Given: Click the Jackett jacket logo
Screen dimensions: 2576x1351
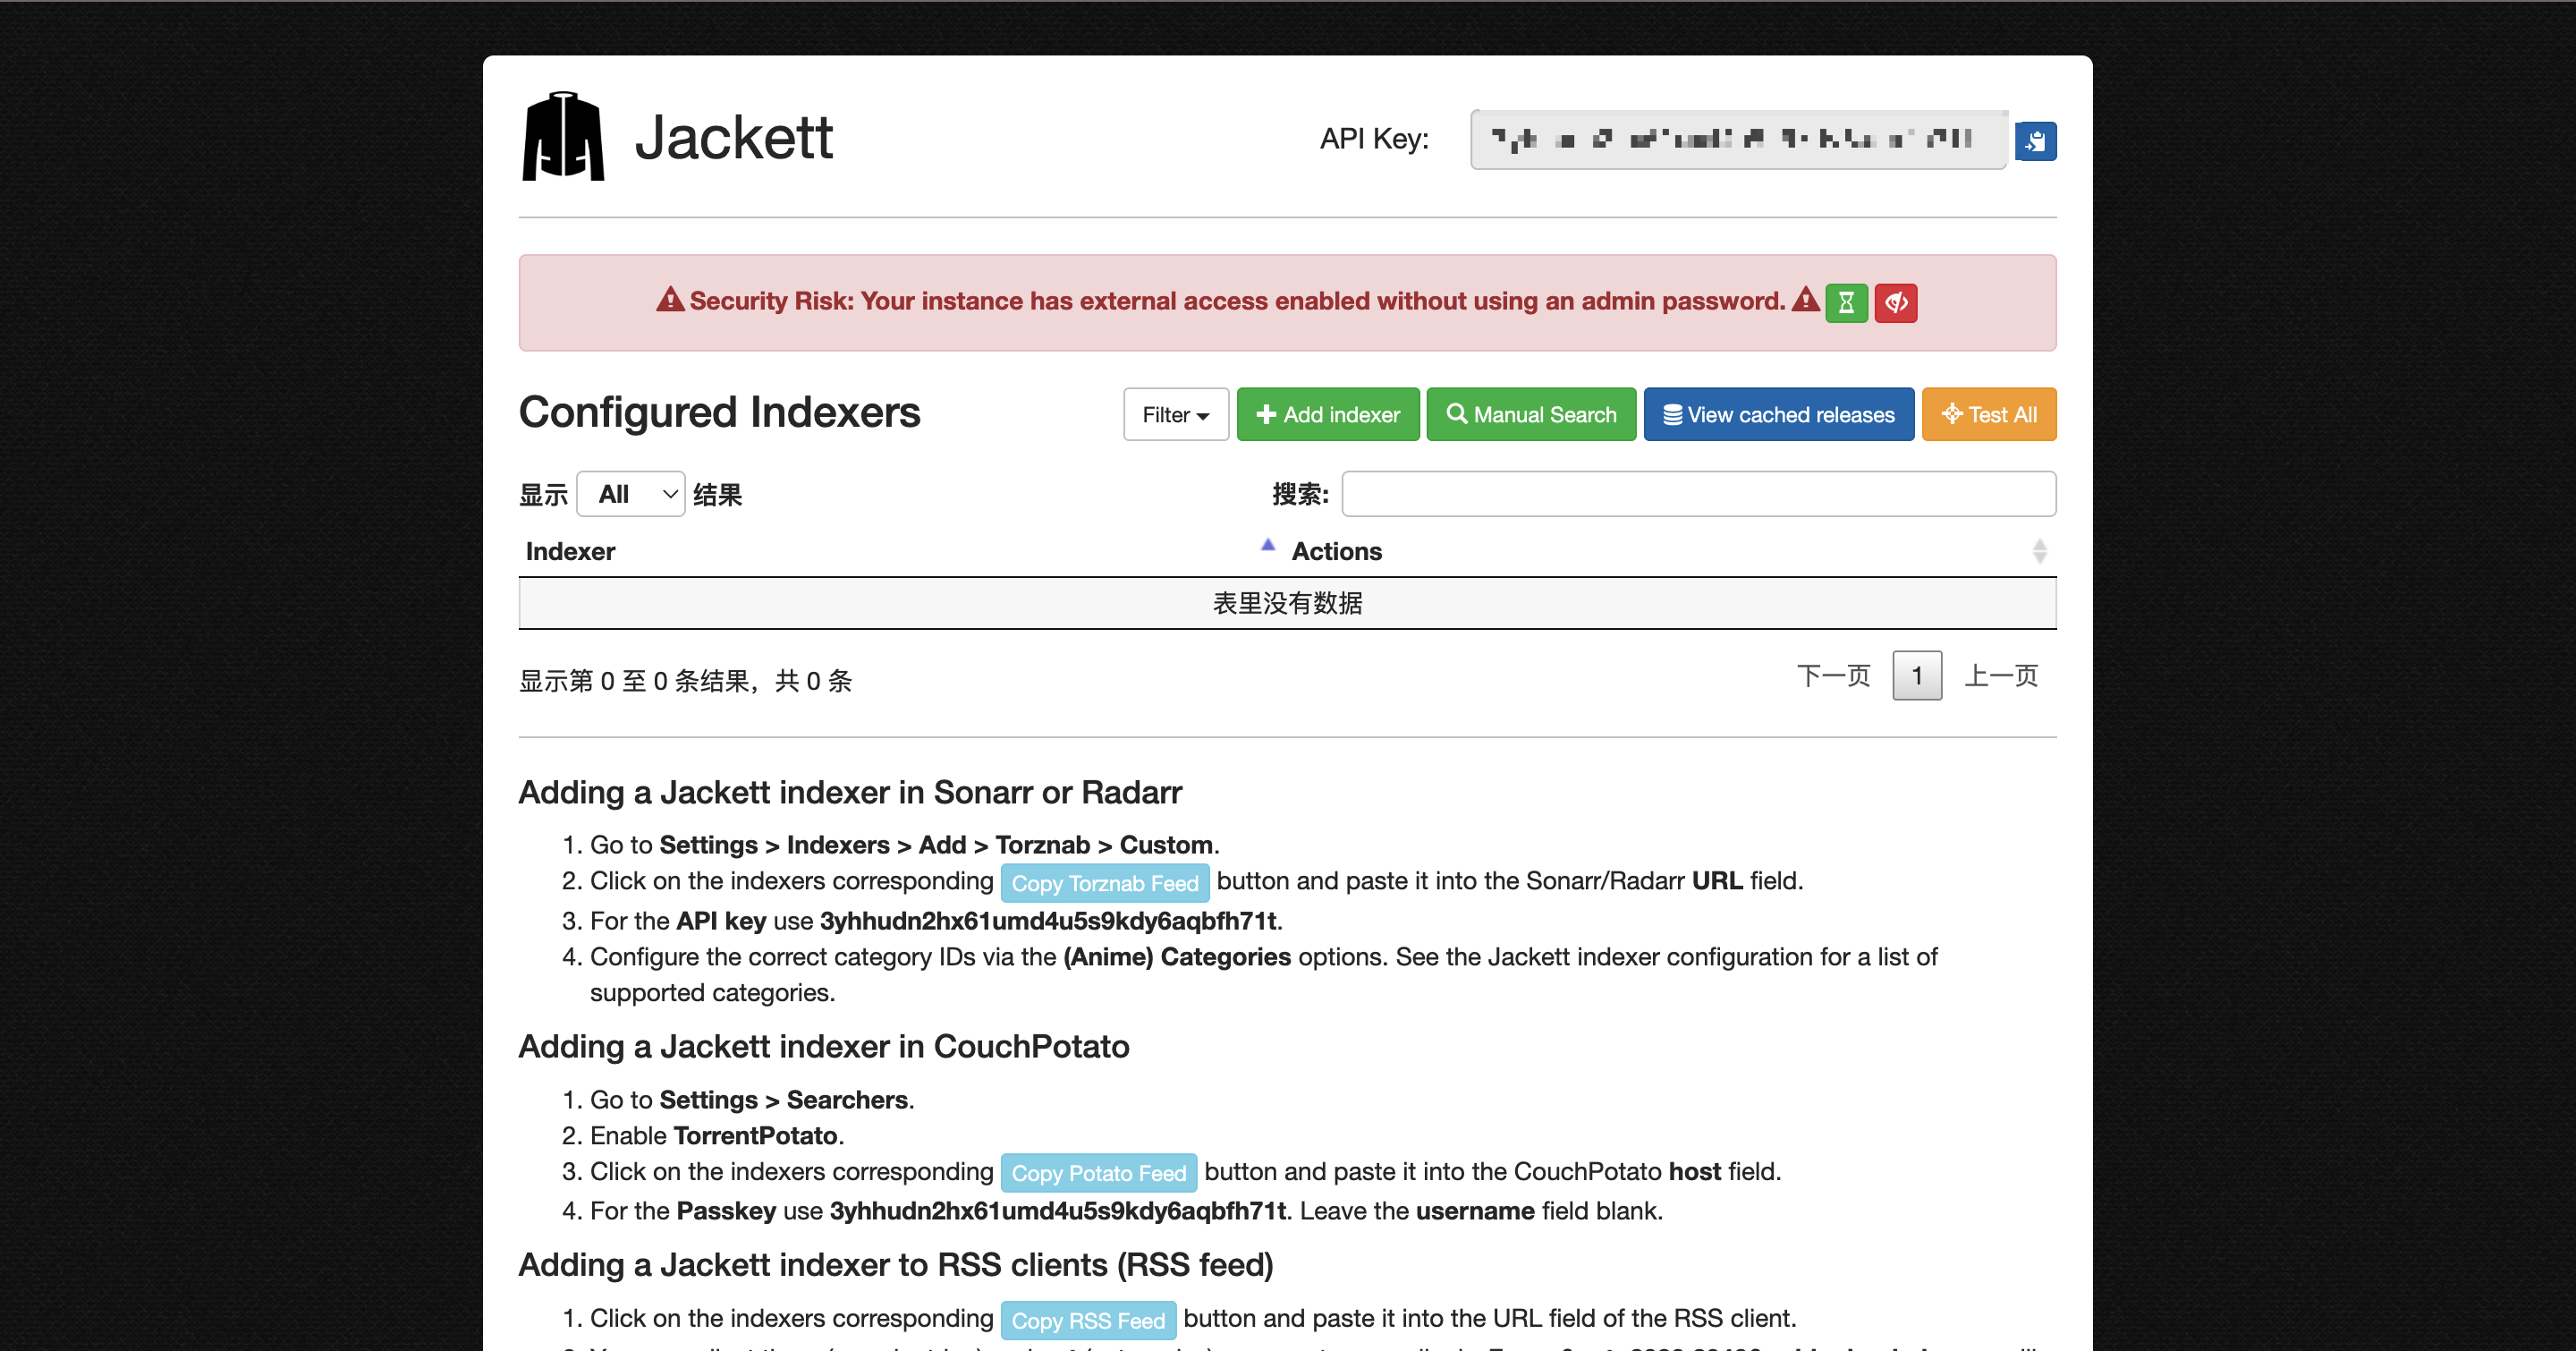Looking at the screenshot, I should point(563,137).
